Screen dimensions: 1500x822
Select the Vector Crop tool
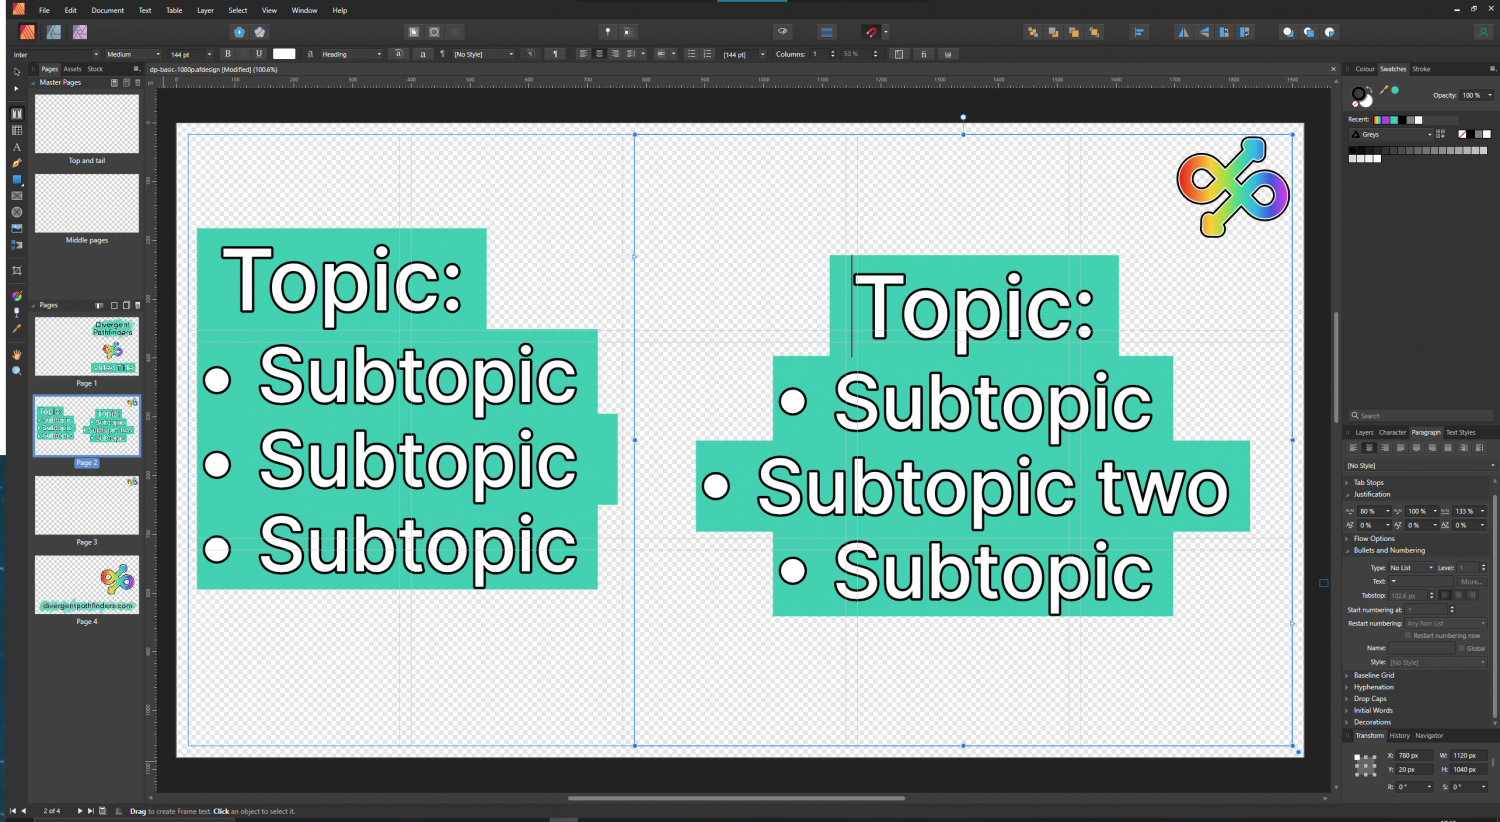pyautogui.click(x=16, y=271)
